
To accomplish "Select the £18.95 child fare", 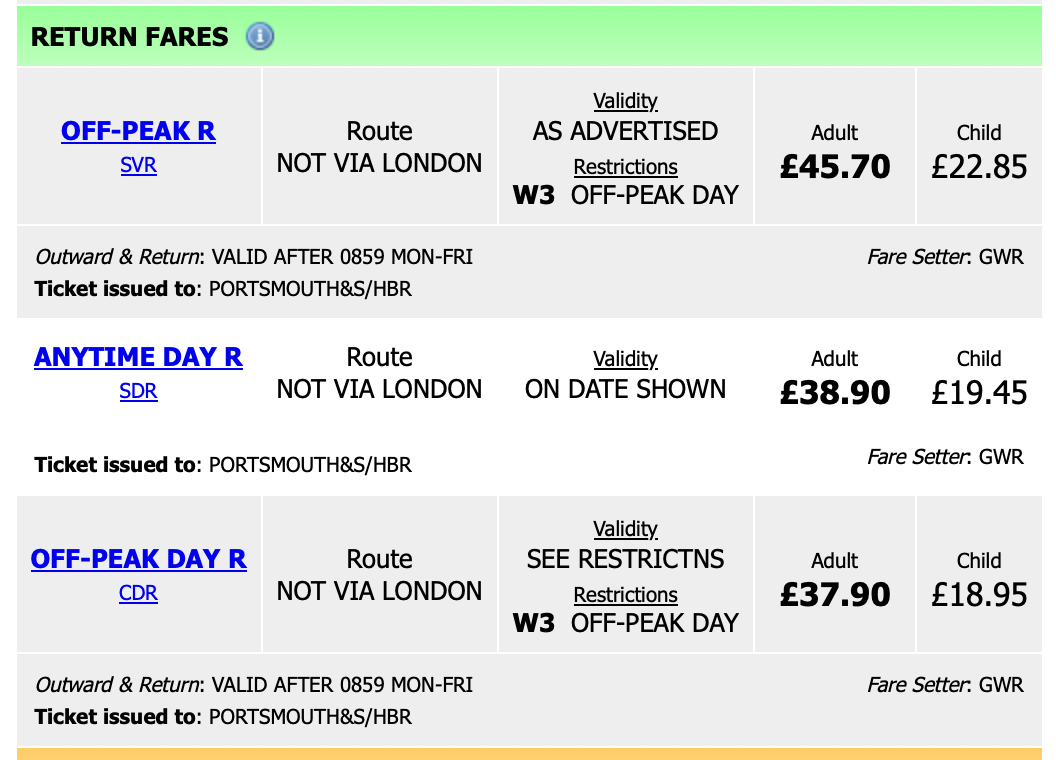I will click(978, 594).
